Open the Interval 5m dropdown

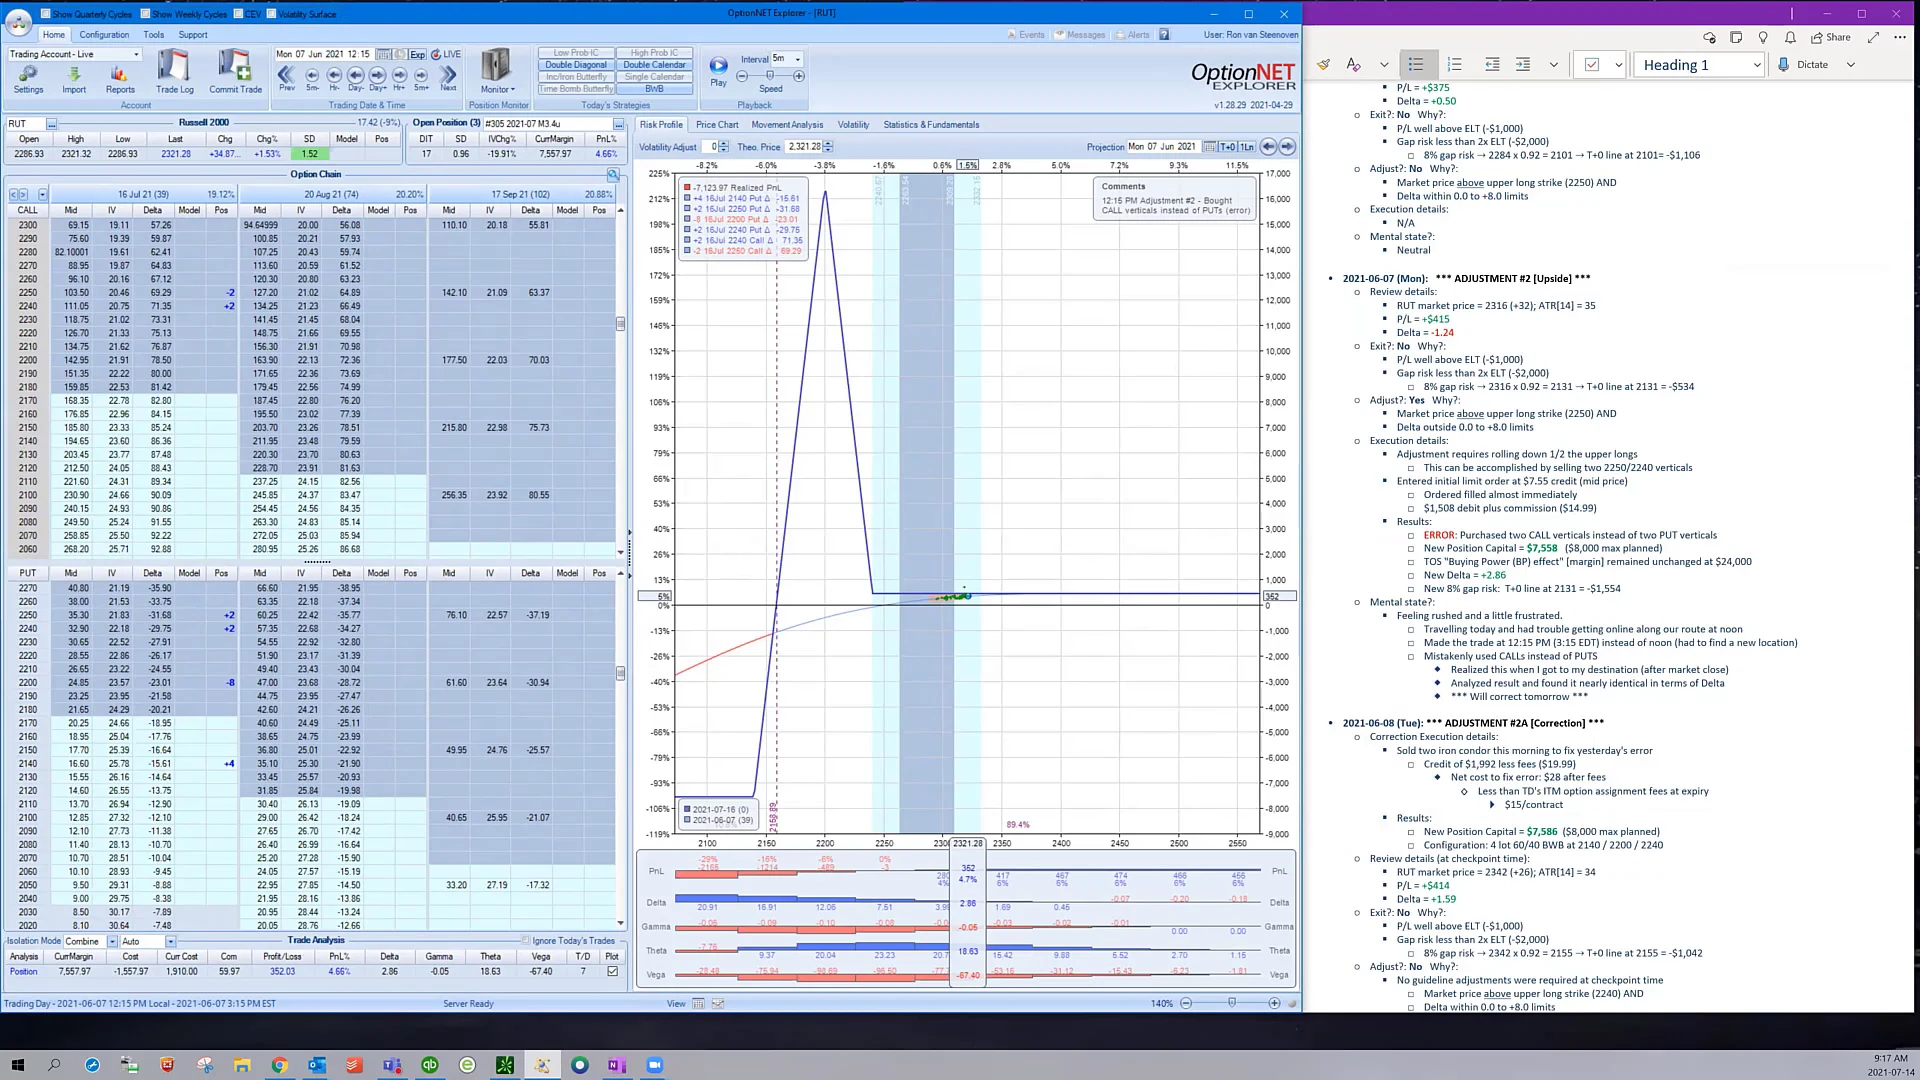pos(797,59)
